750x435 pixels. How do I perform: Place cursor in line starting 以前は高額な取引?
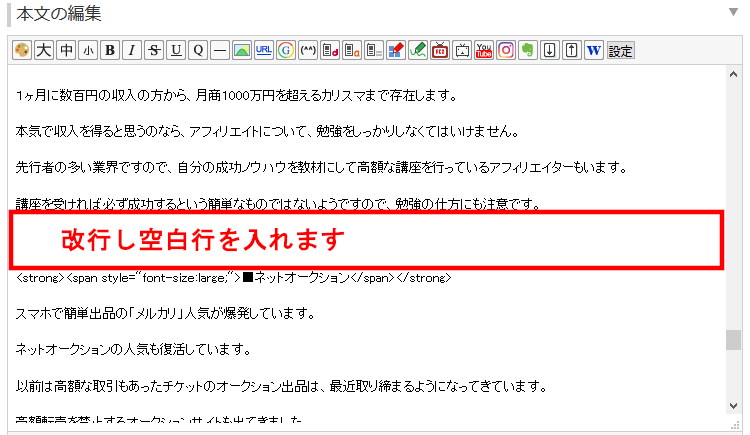click(282, 386)
